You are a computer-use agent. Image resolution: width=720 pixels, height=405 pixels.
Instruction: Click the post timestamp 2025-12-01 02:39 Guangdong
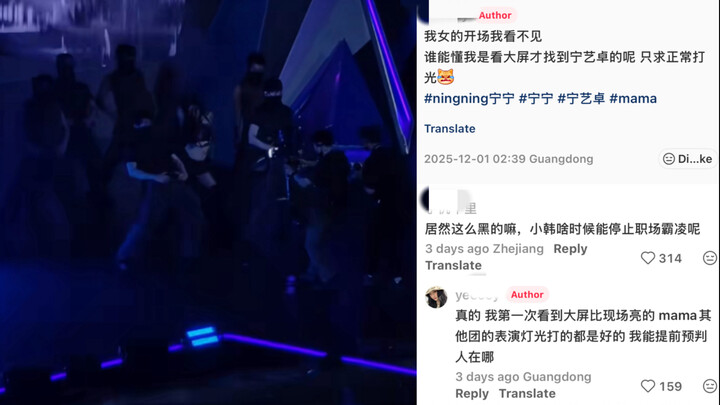[508, 159]
